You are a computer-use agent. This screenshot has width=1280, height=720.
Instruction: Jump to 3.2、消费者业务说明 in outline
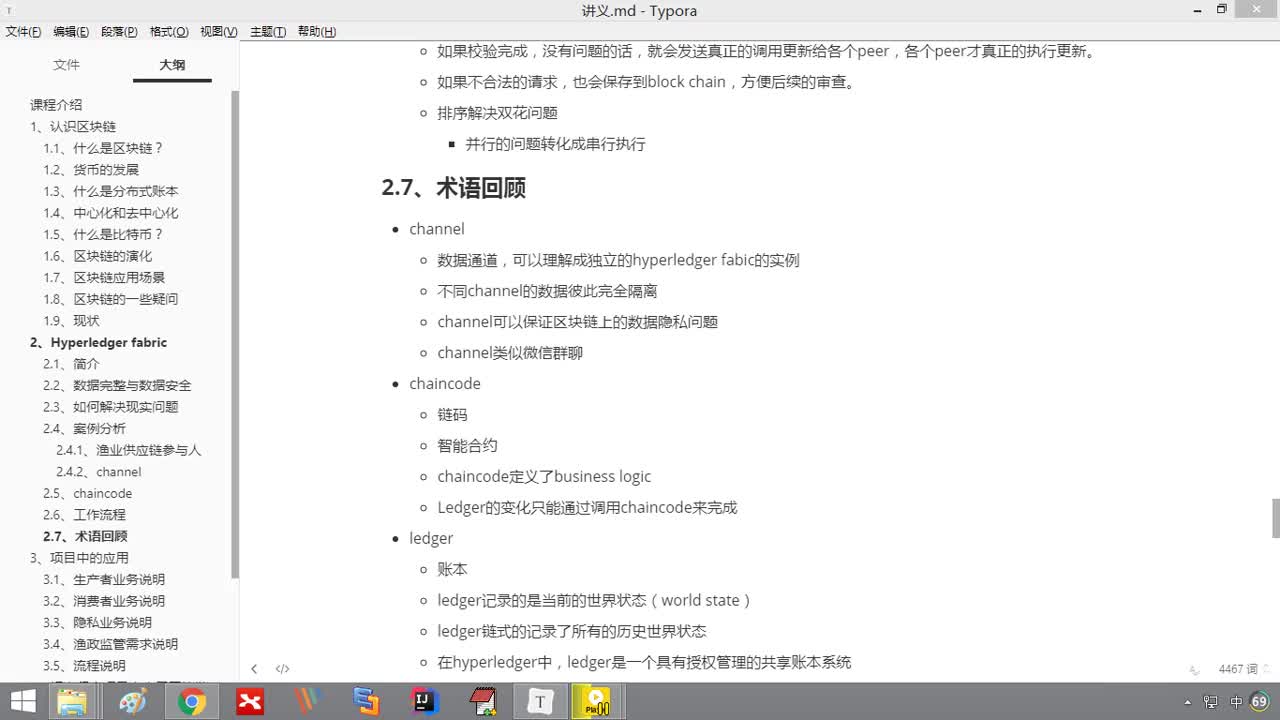pyautogui.click(x=103, y=602)
